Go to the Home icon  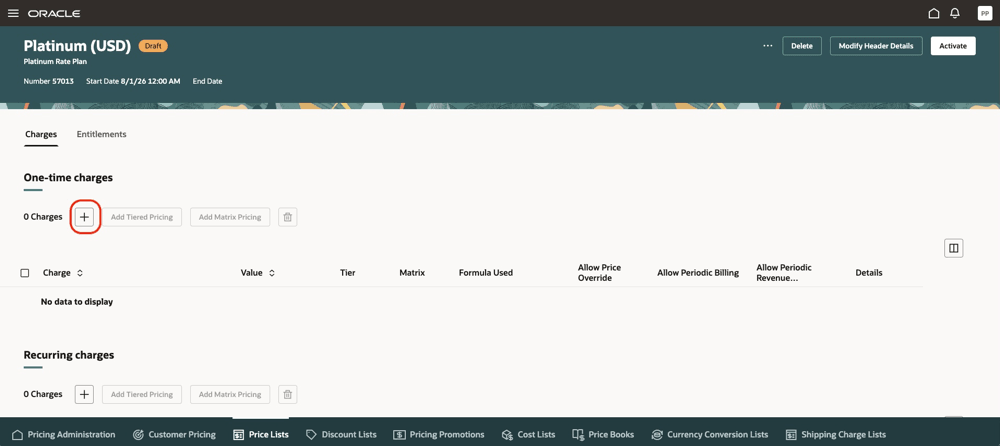click(934, 13)
